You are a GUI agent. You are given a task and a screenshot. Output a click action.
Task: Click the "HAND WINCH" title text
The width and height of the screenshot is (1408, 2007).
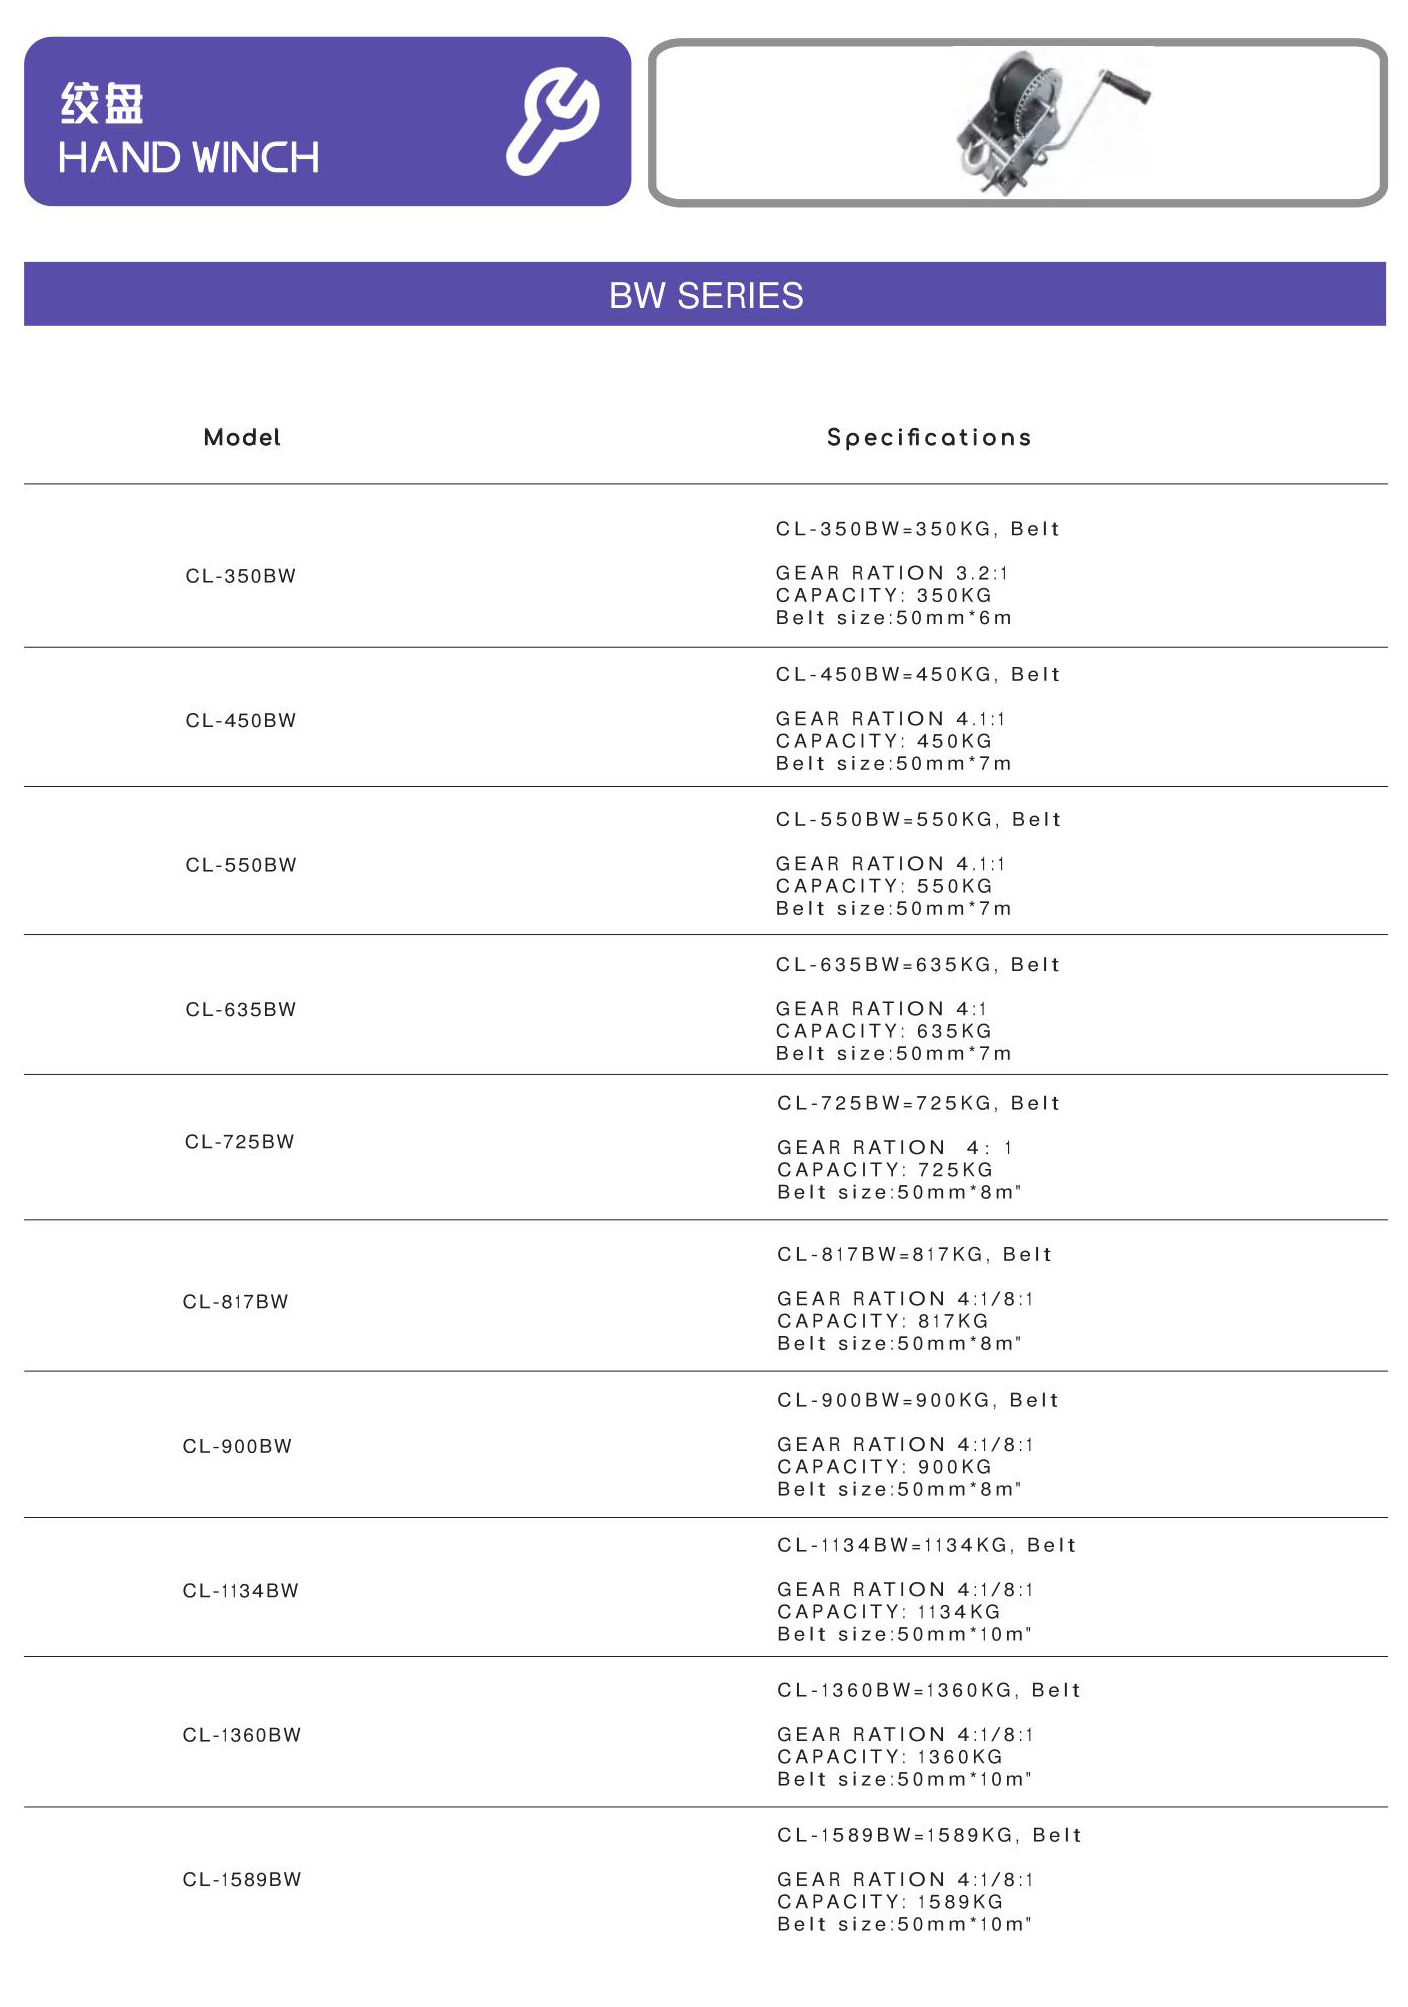[189, 158]
